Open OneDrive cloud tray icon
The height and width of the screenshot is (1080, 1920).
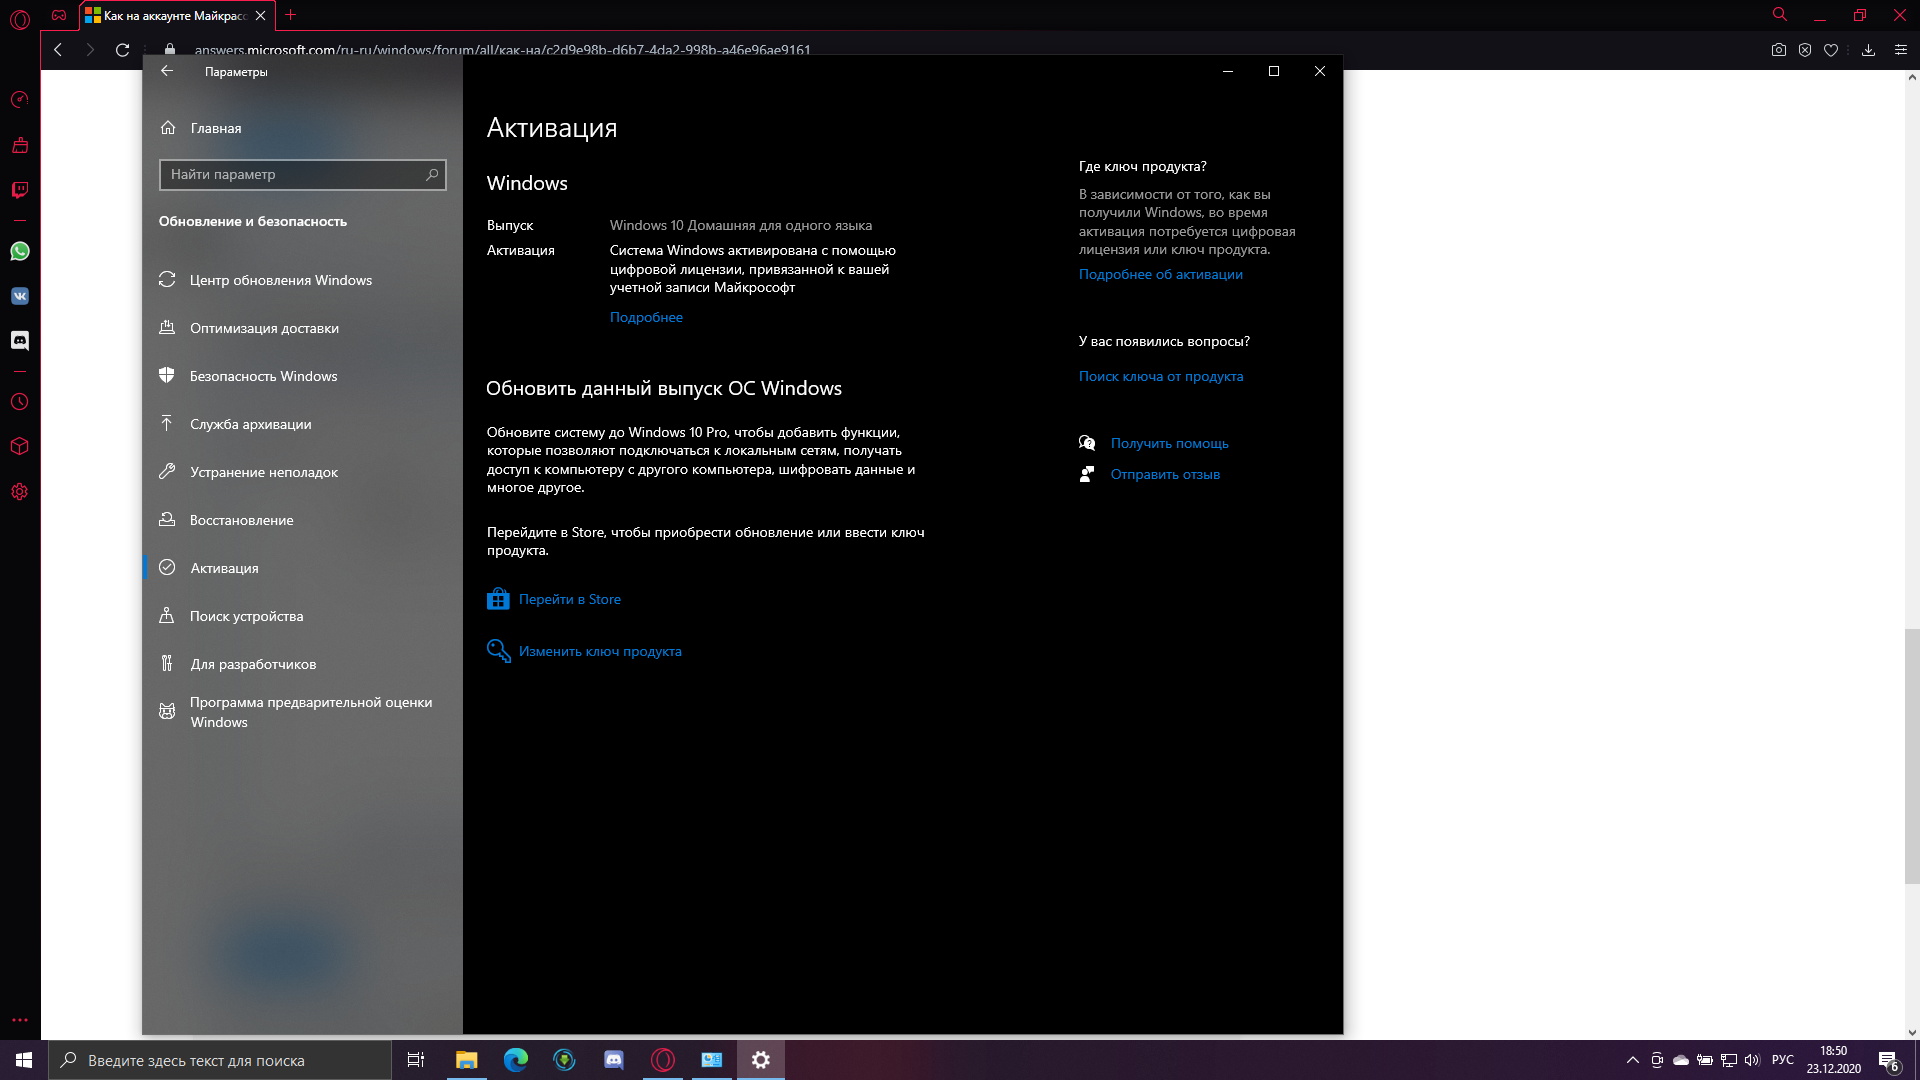click(1681, 1060)
